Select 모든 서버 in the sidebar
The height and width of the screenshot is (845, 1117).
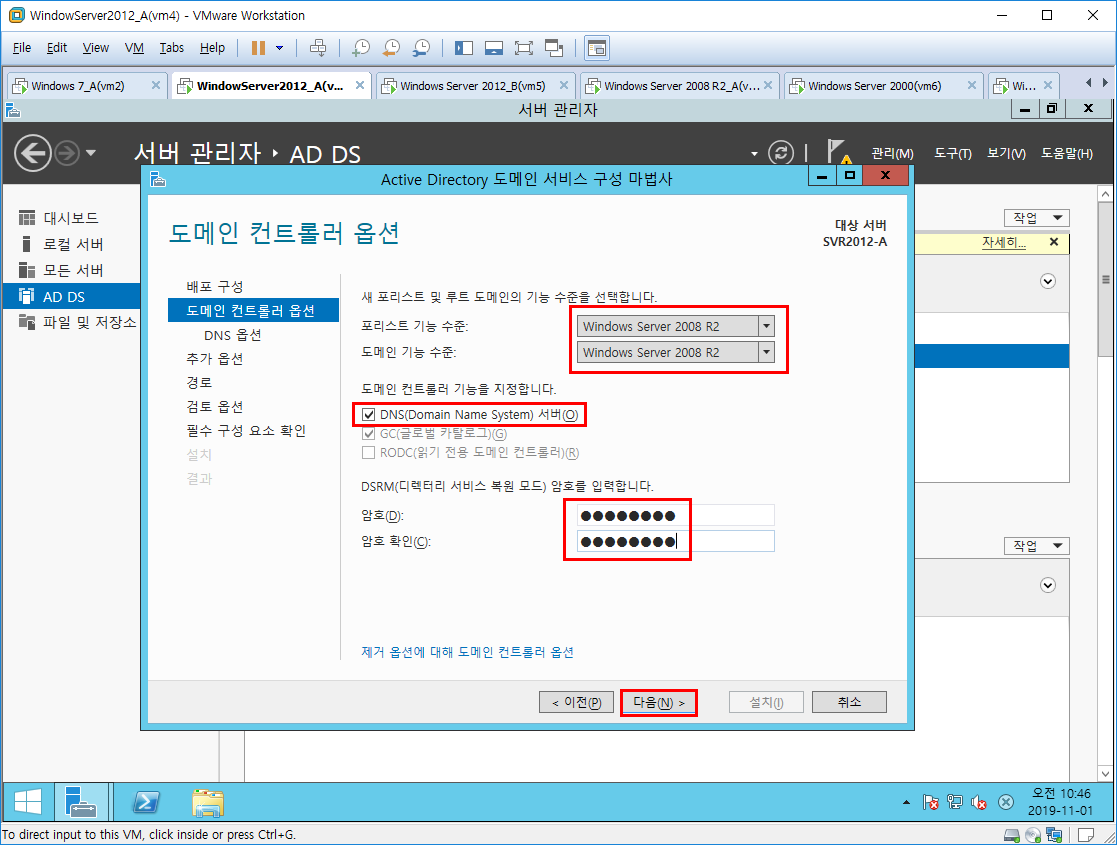coord(71,271)
